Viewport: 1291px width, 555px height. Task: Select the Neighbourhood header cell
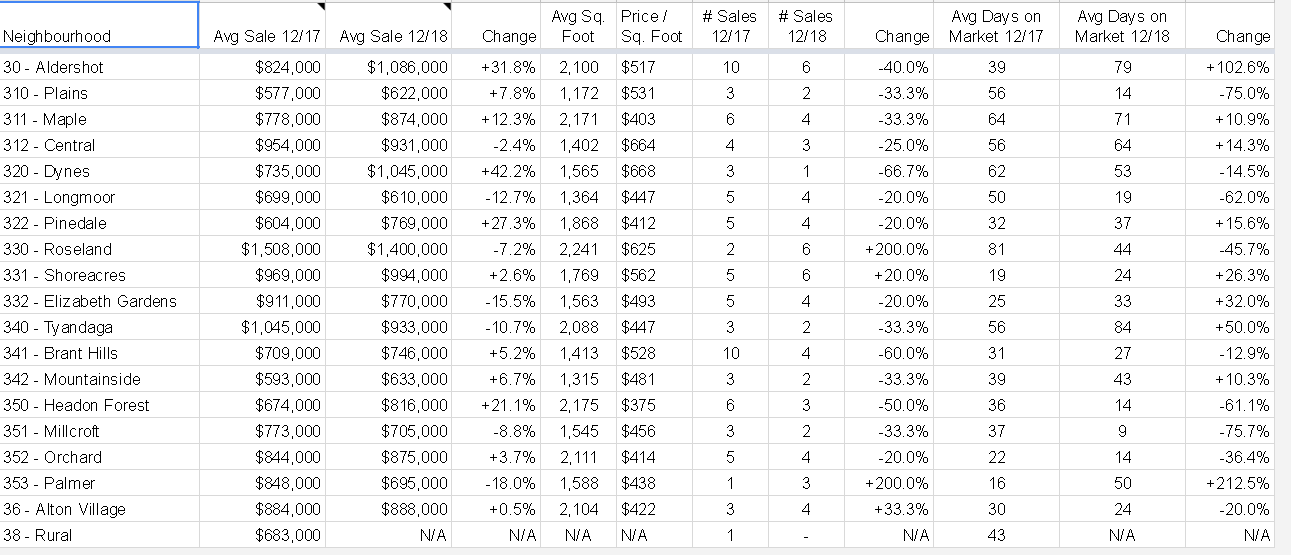click(x=99, y=25)
